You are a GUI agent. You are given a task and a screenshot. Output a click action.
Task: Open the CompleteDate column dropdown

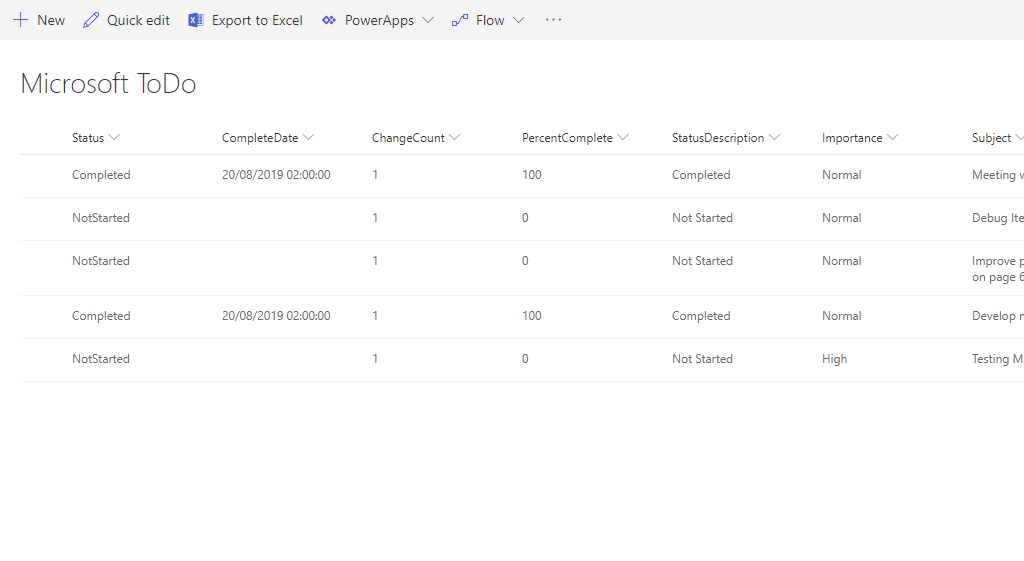tap(308, 138)
